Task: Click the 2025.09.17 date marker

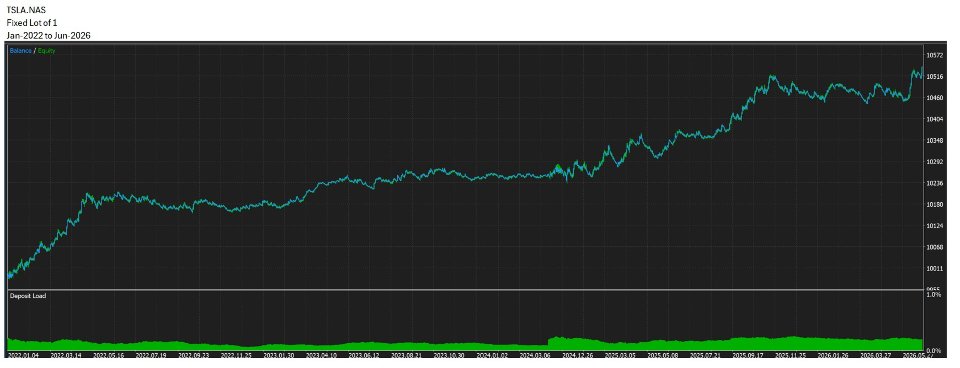Action: [748, 355]
